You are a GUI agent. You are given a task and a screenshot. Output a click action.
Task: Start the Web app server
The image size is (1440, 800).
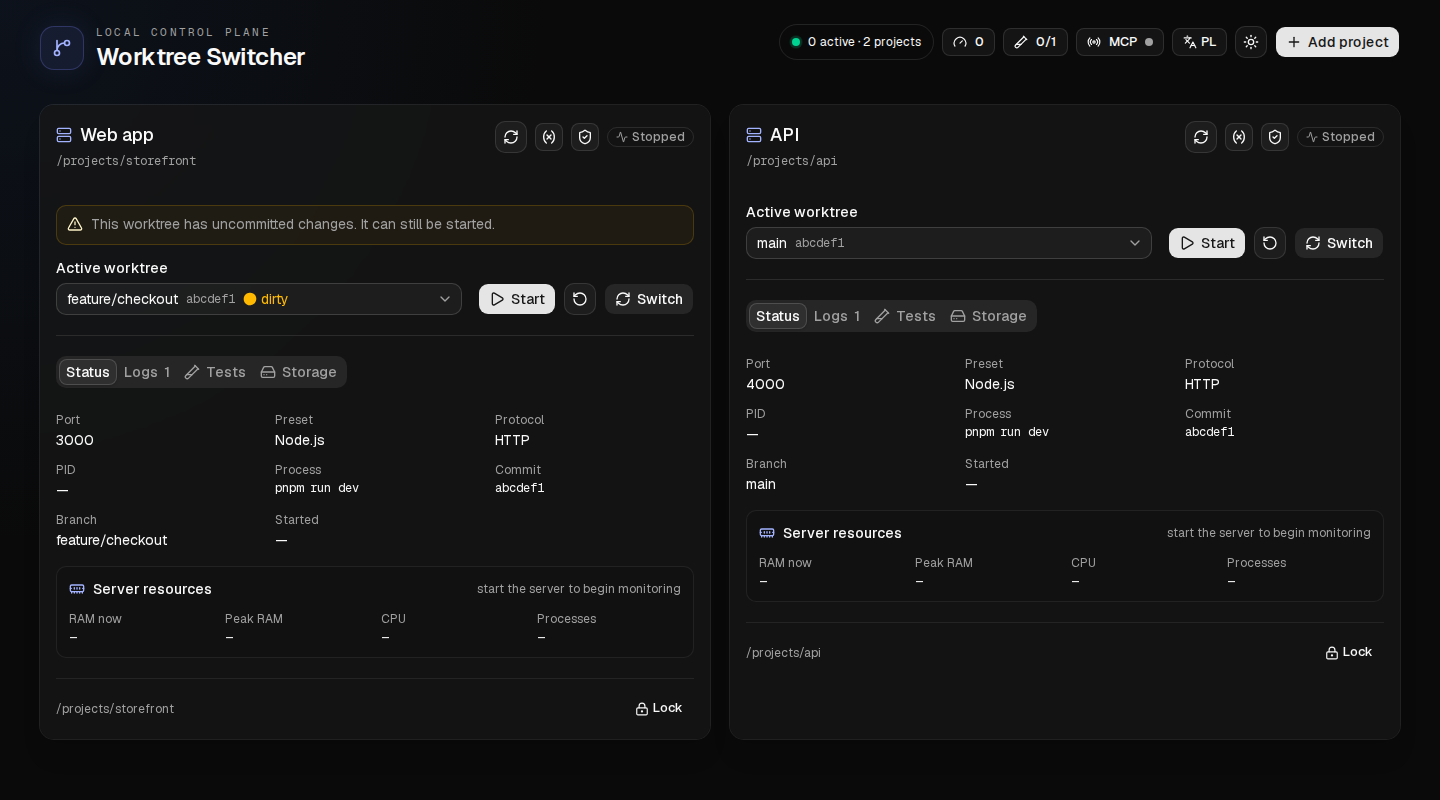pyautogui.click(x=517, y=299)
